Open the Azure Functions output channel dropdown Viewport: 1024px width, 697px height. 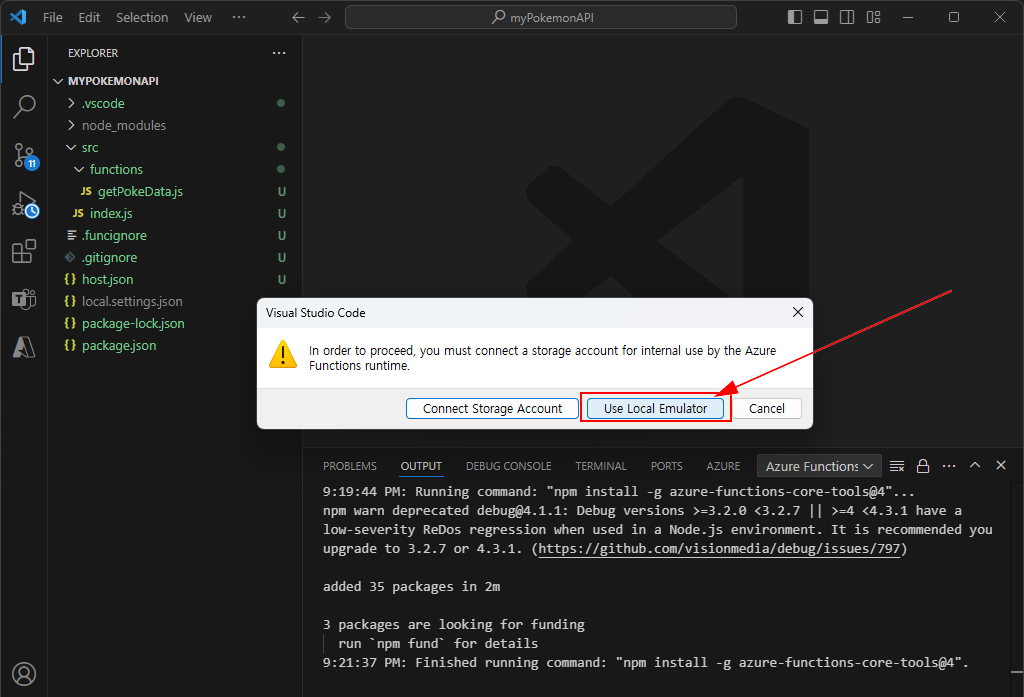tap(819, 466)
